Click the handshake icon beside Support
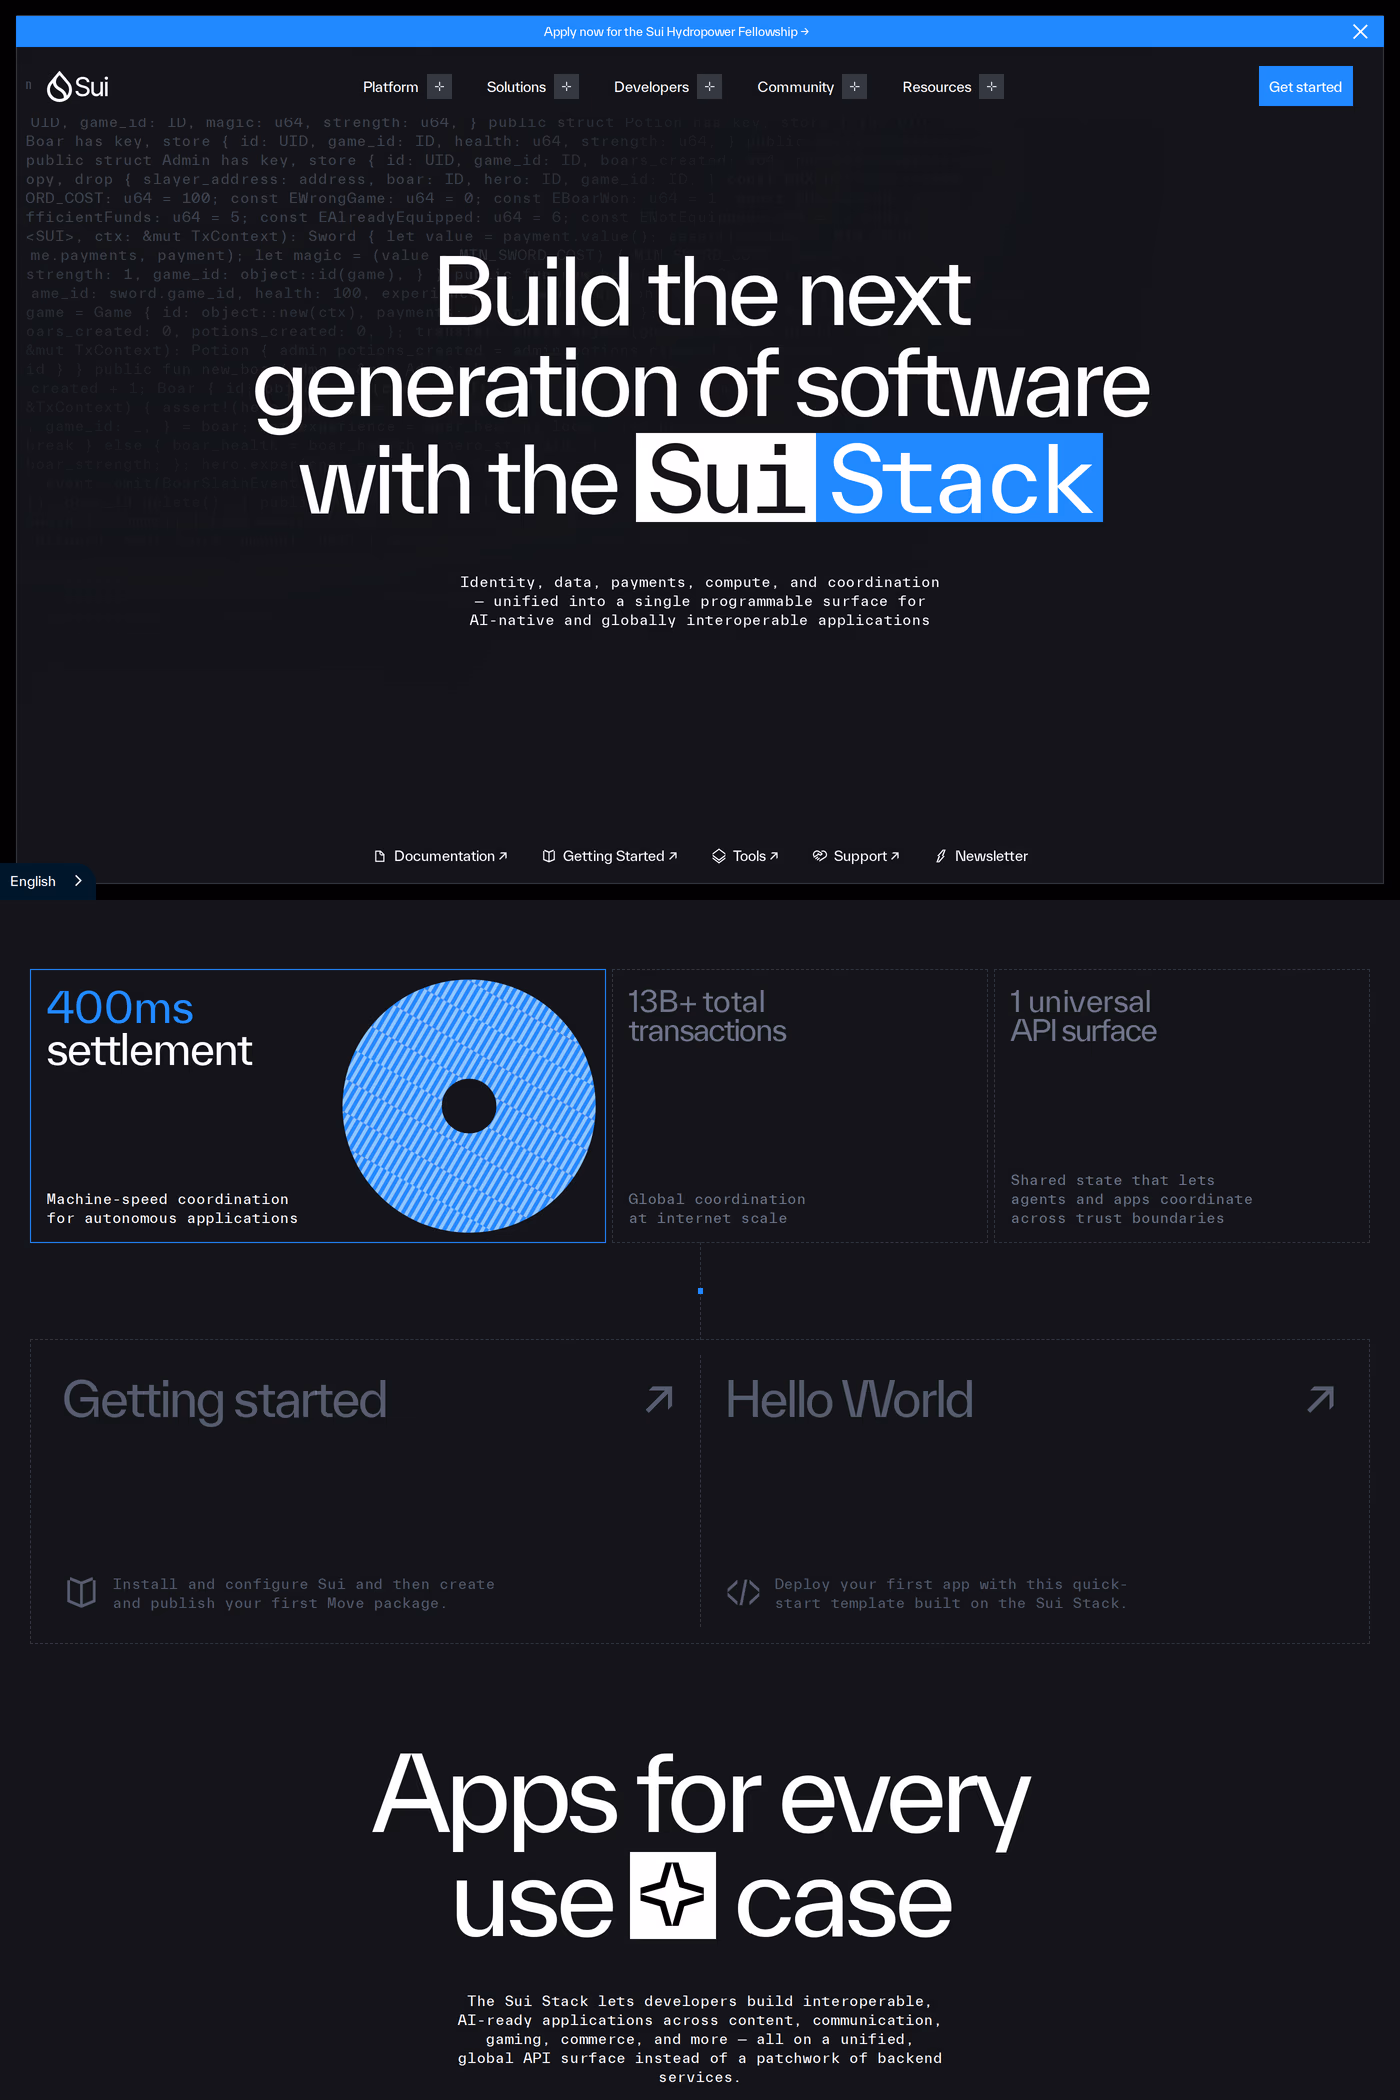This screenshot has width=1400, height=2100. click(820, 856)
